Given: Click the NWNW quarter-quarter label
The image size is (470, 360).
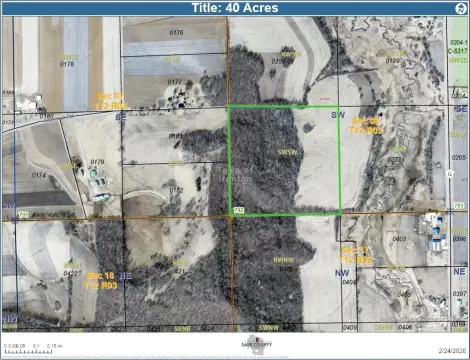Looking at the screenshot, I should tap(284, 260).
